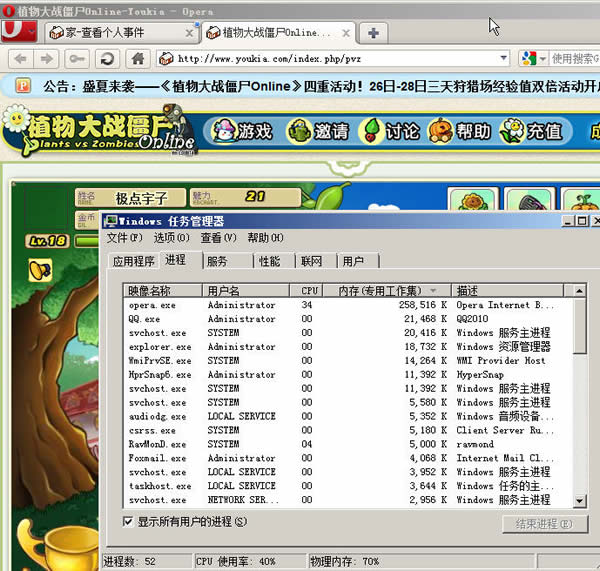Image resolution: width=600 pixels, height=571 pixels.
Task: Open the Opera main menu button
Action: pos(19,31)
